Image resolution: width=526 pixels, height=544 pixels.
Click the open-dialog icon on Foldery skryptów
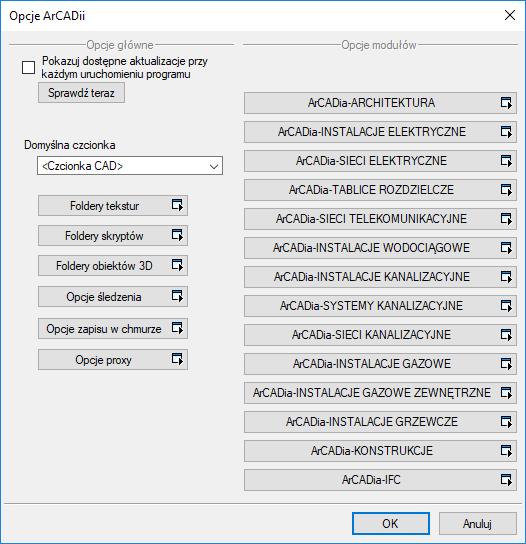(x=177, y=235)
